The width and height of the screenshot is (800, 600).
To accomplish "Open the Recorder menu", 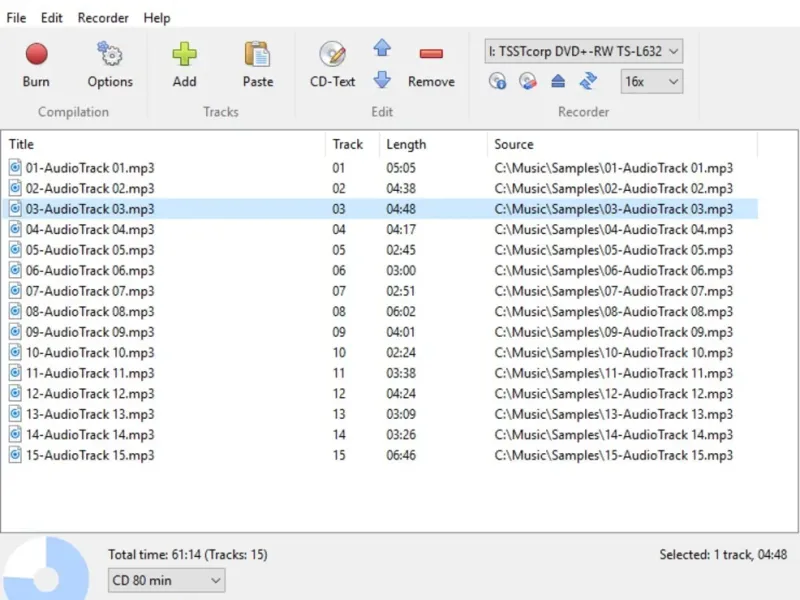I will click(x=103, y=18).
